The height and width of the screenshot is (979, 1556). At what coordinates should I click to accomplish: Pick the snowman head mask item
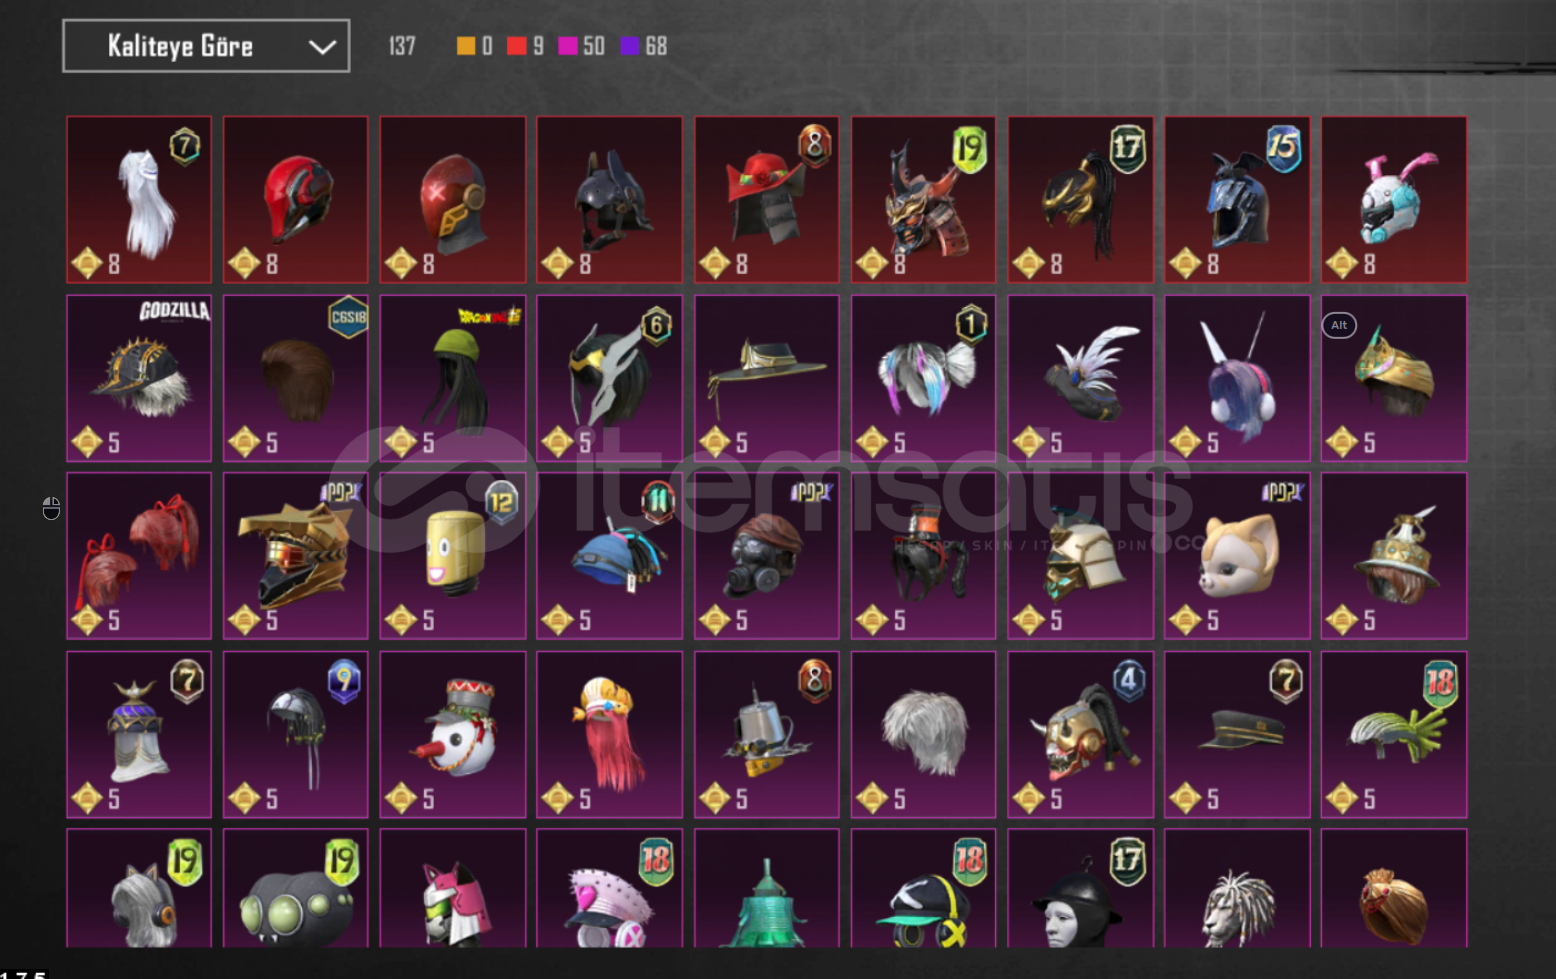tap(453, 735)
